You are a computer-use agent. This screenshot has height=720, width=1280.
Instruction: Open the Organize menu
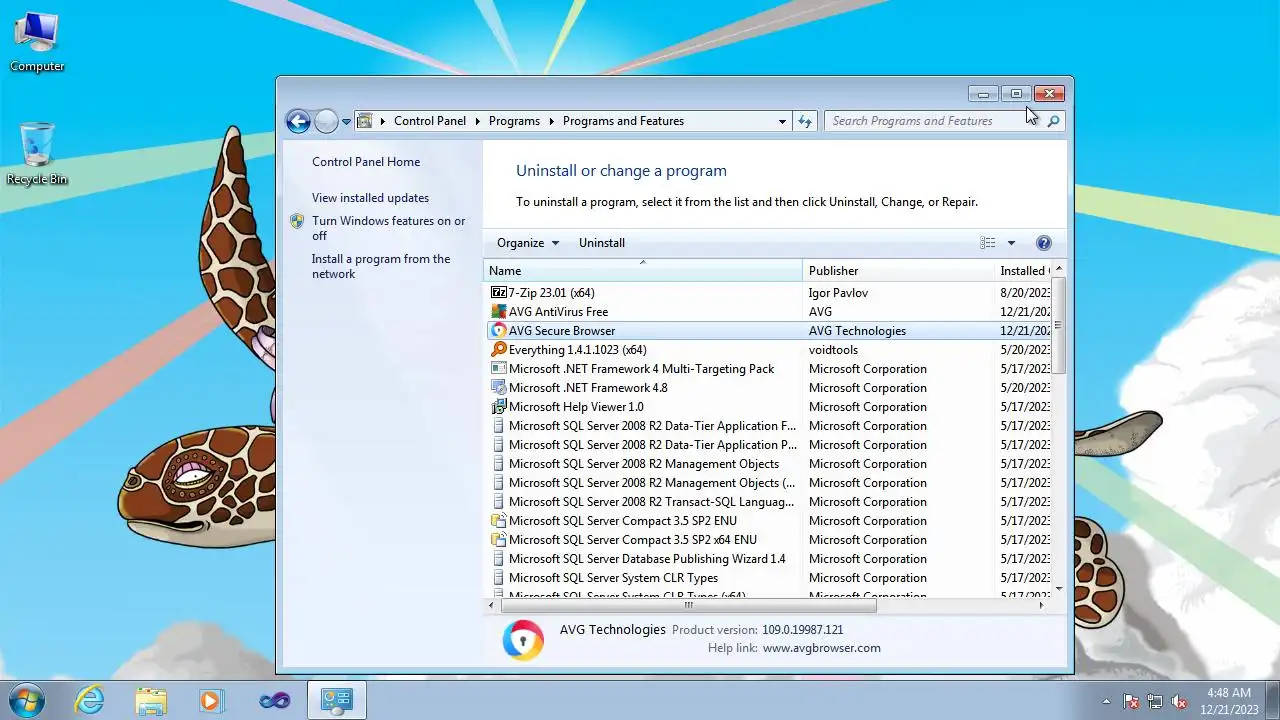tap(528, 243)
